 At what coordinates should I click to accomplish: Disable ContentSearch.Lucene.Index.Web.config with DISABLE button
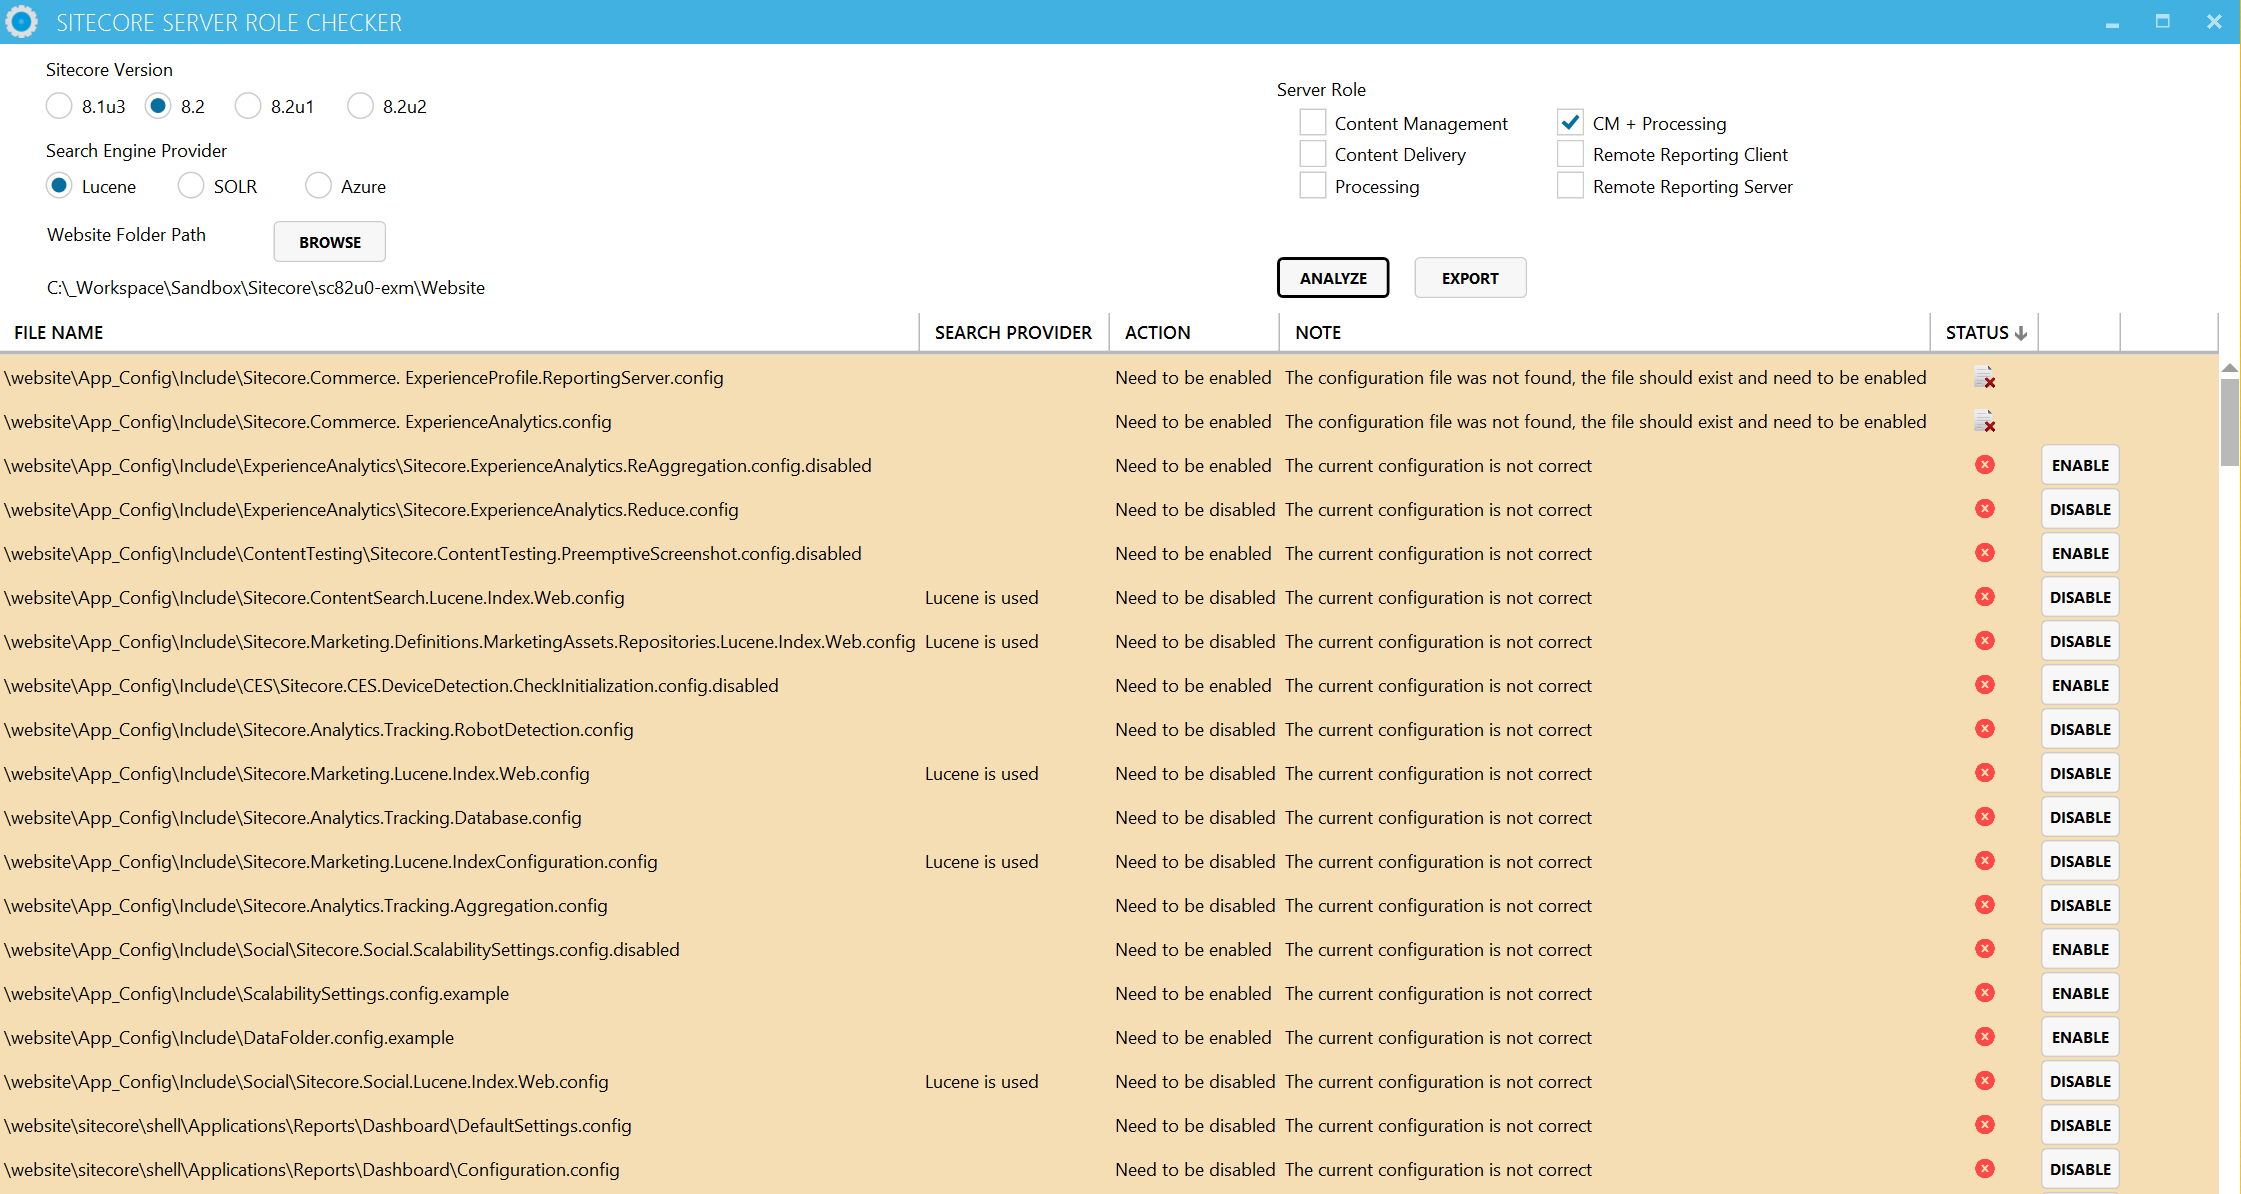[x=2080, y=598]
